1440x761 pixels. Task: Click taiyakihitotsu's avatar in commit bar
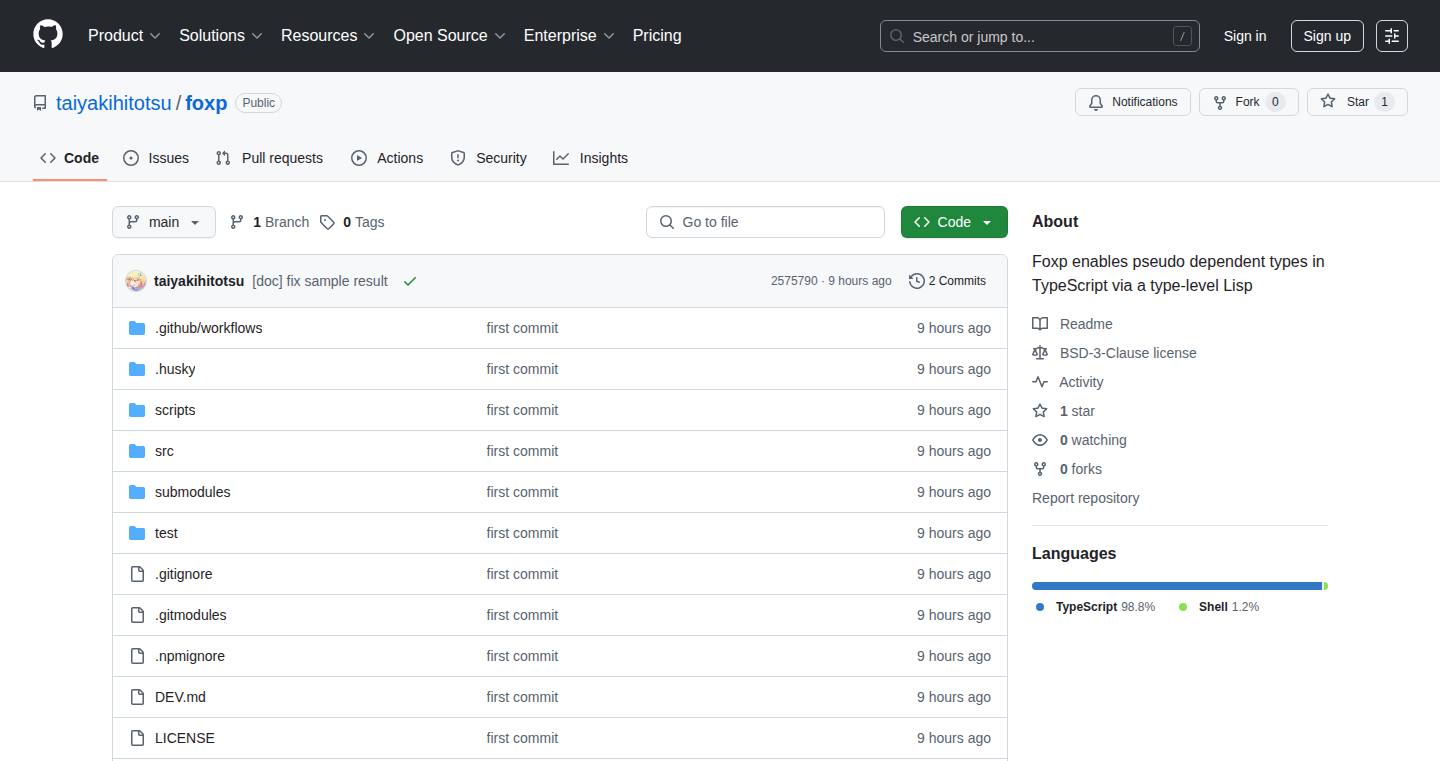[136, 281]
